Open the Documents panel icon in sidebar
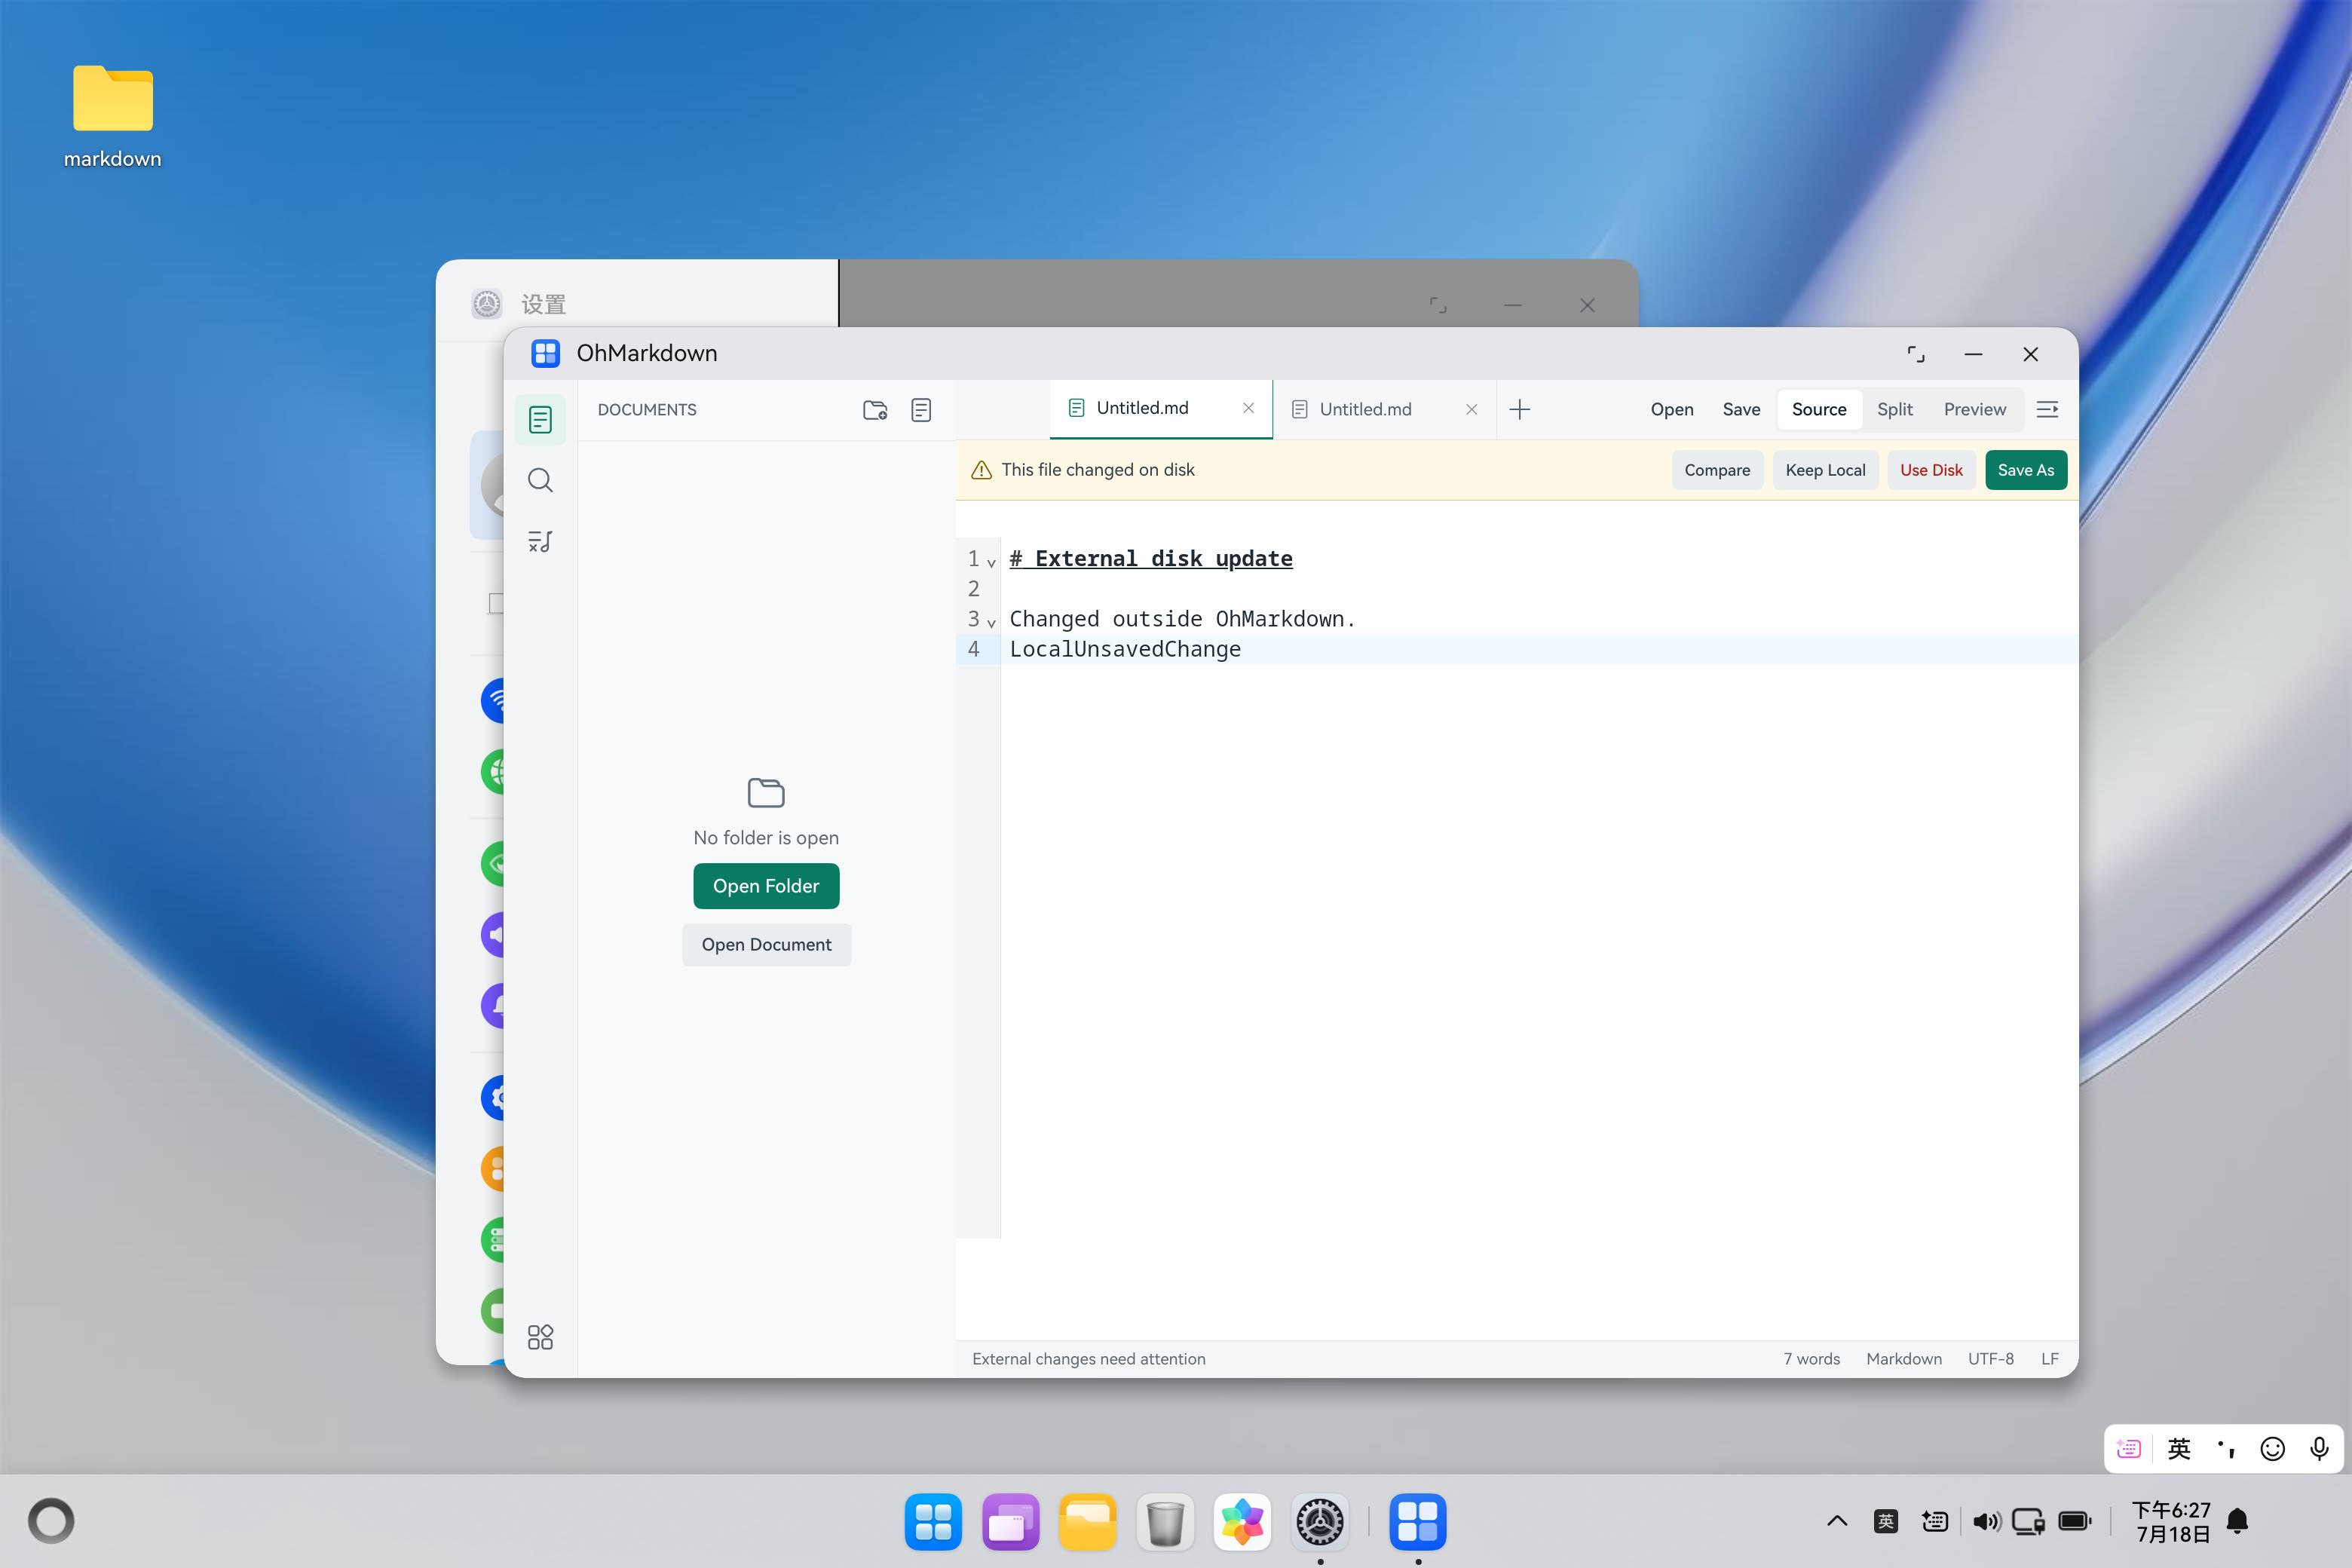Image resolution: width=2352 pixels, height=1568 pixels. [540, 419]
